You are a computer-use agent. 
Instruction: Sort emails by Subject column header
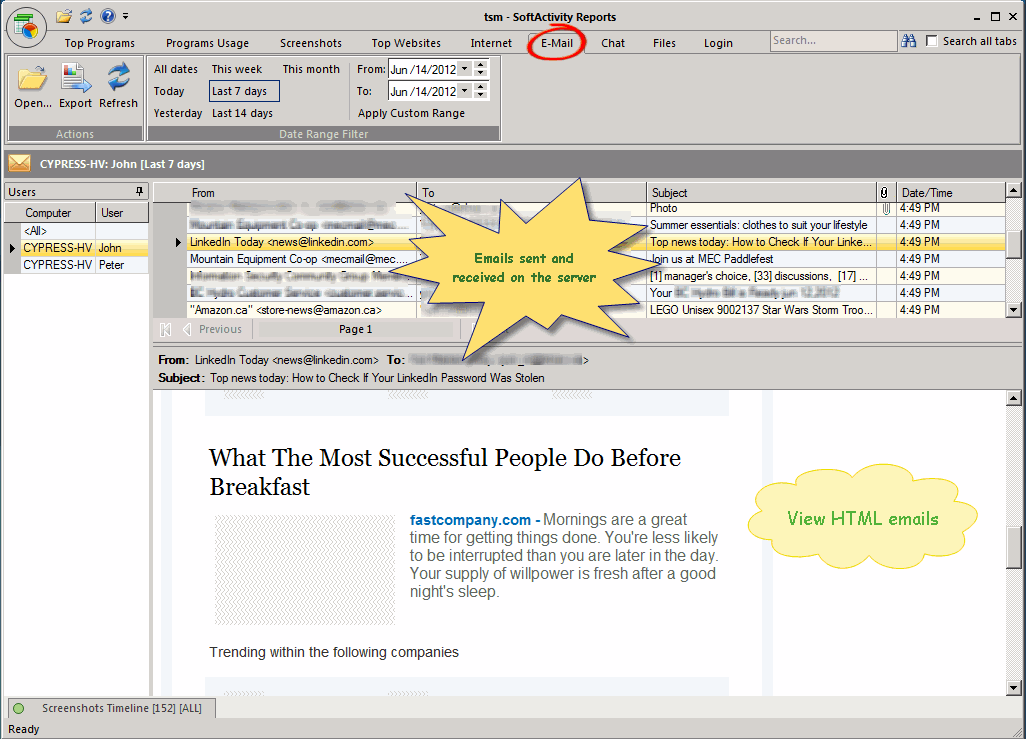pyautogui.click(x=762, y=192)
